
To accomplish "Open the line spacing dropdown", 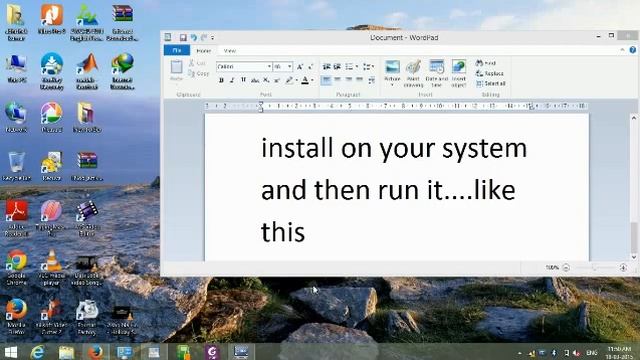I will tap(368, 67).
